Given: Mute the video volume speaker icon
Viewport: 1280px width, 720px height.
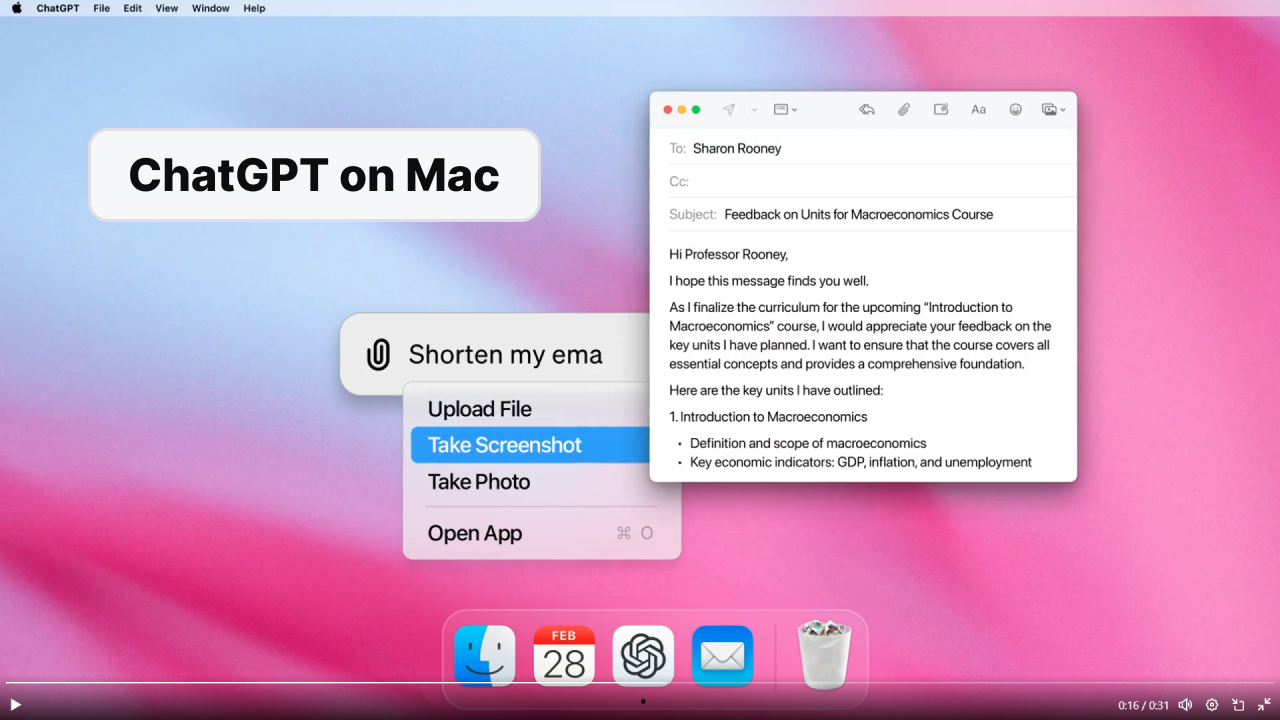Looking at the screenshot, I should tap(1185, 705).
